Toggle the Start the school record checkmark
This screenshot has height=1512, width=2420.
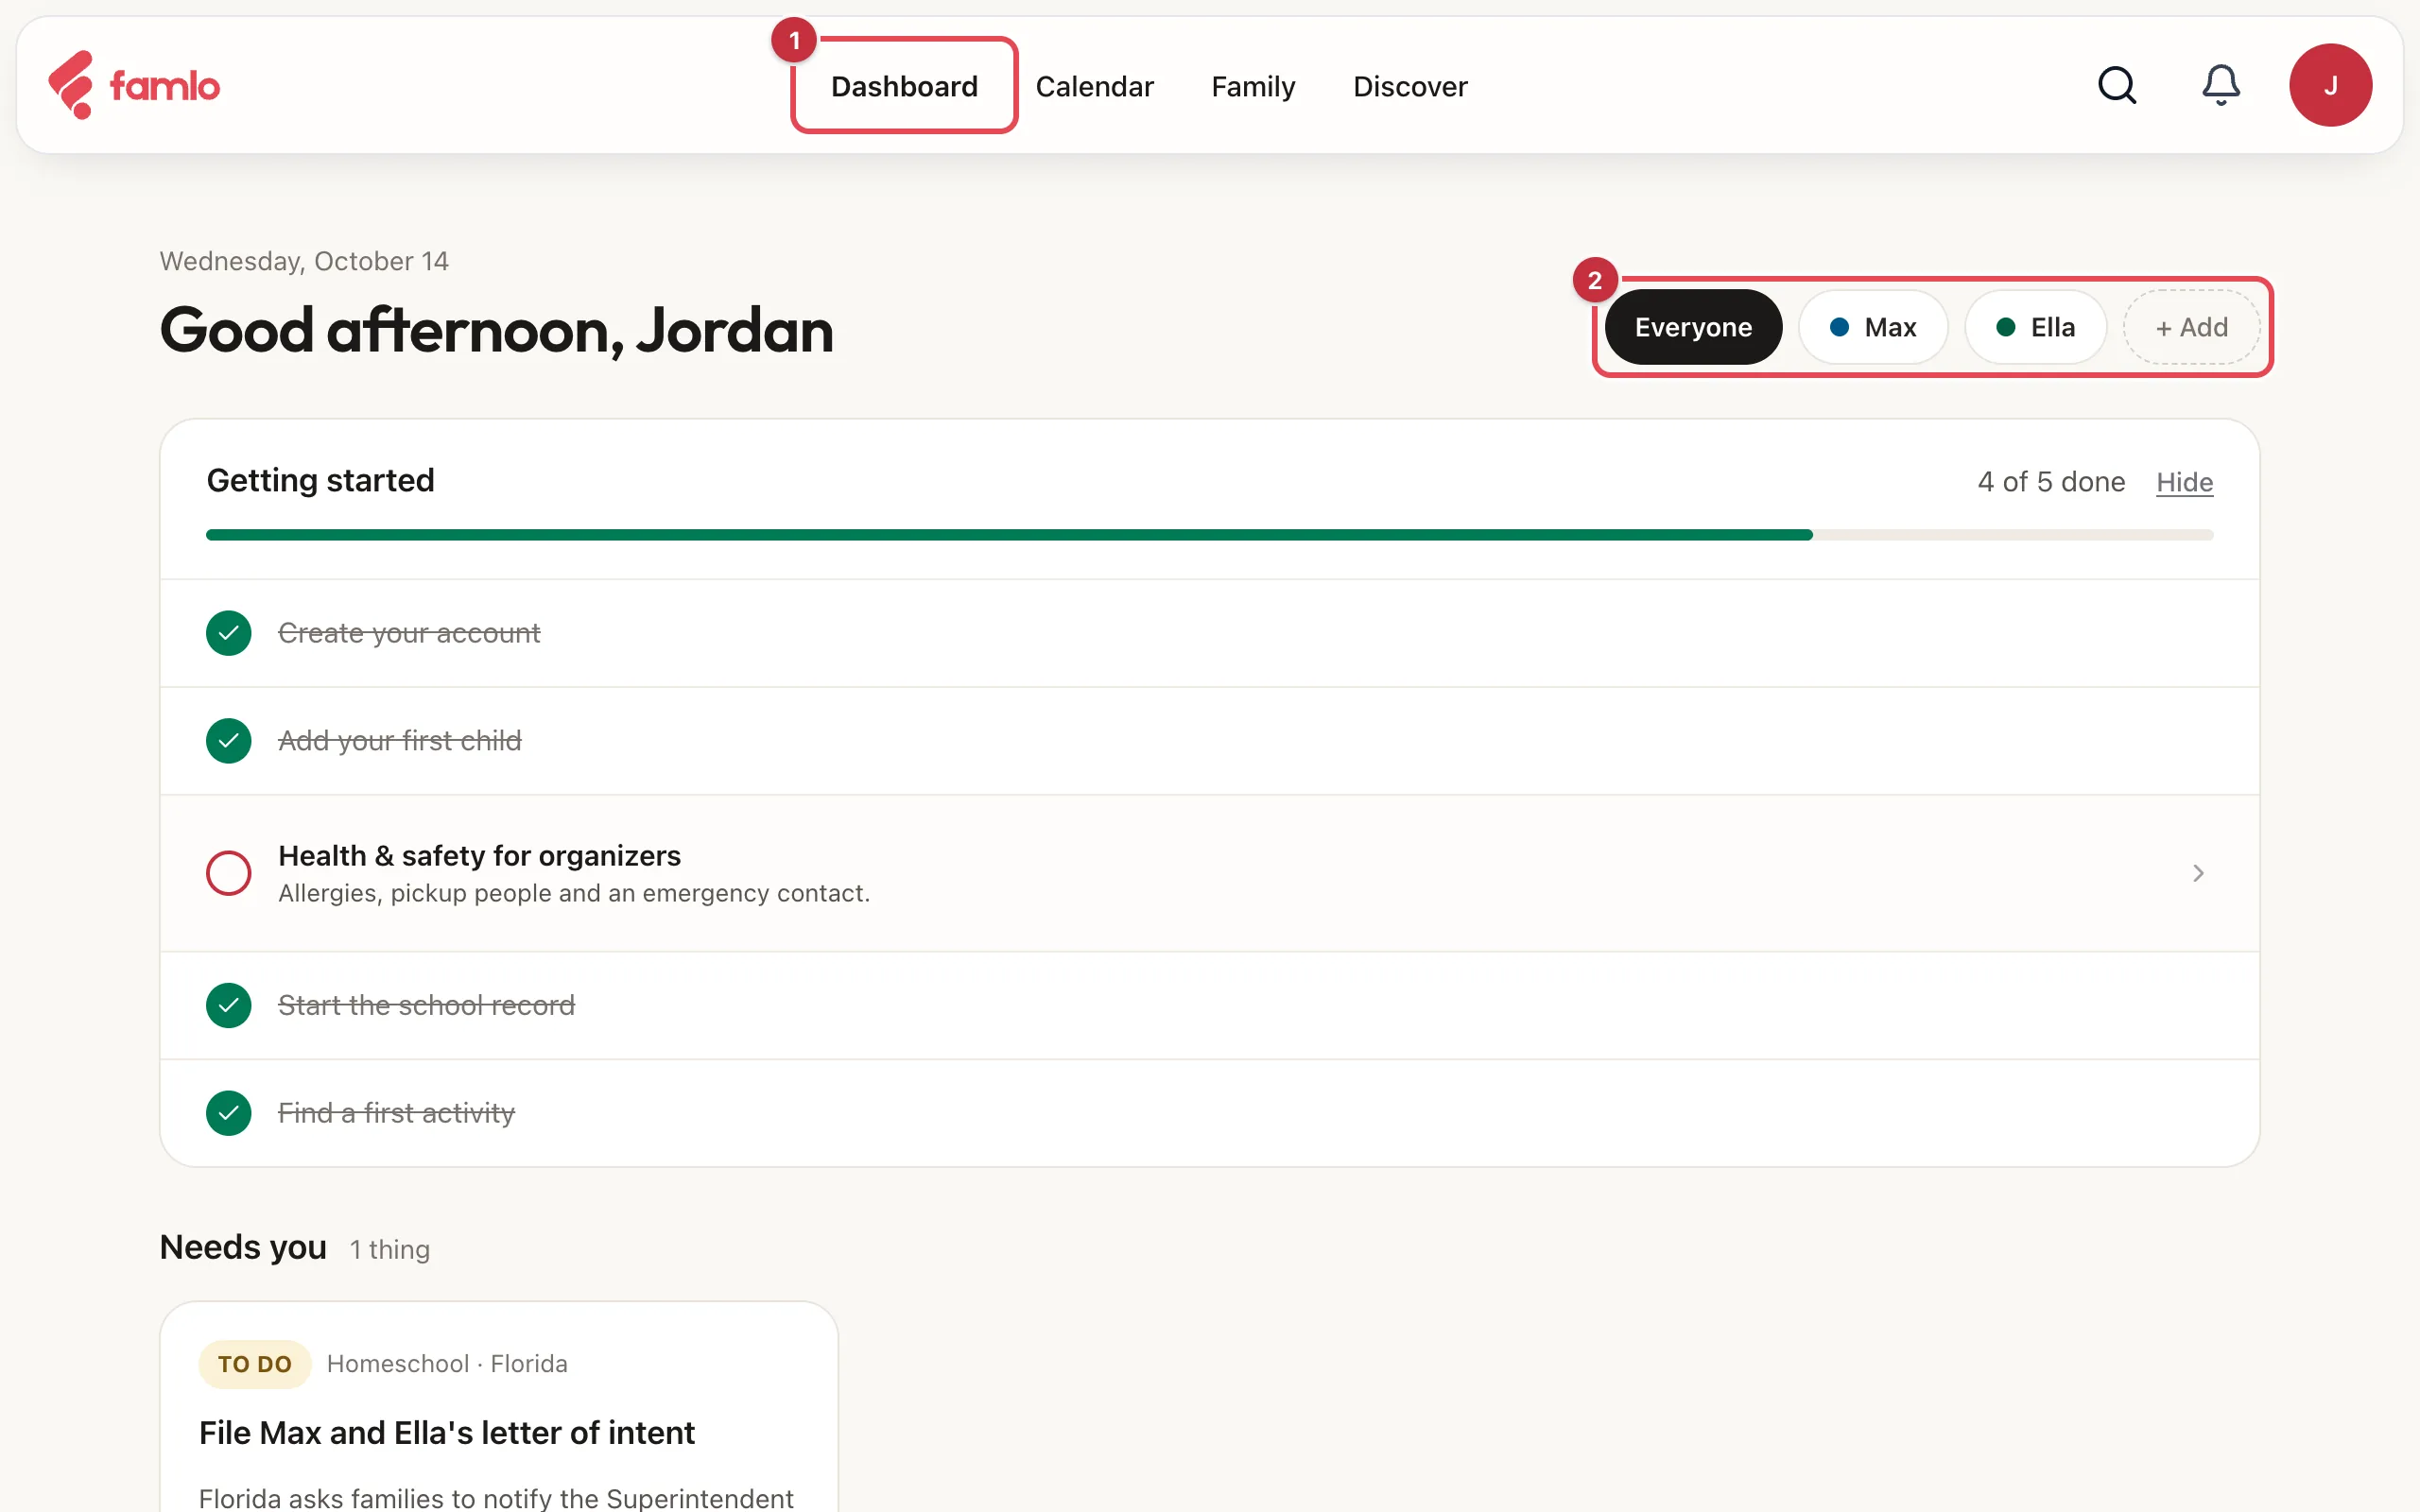[228, 1005]
